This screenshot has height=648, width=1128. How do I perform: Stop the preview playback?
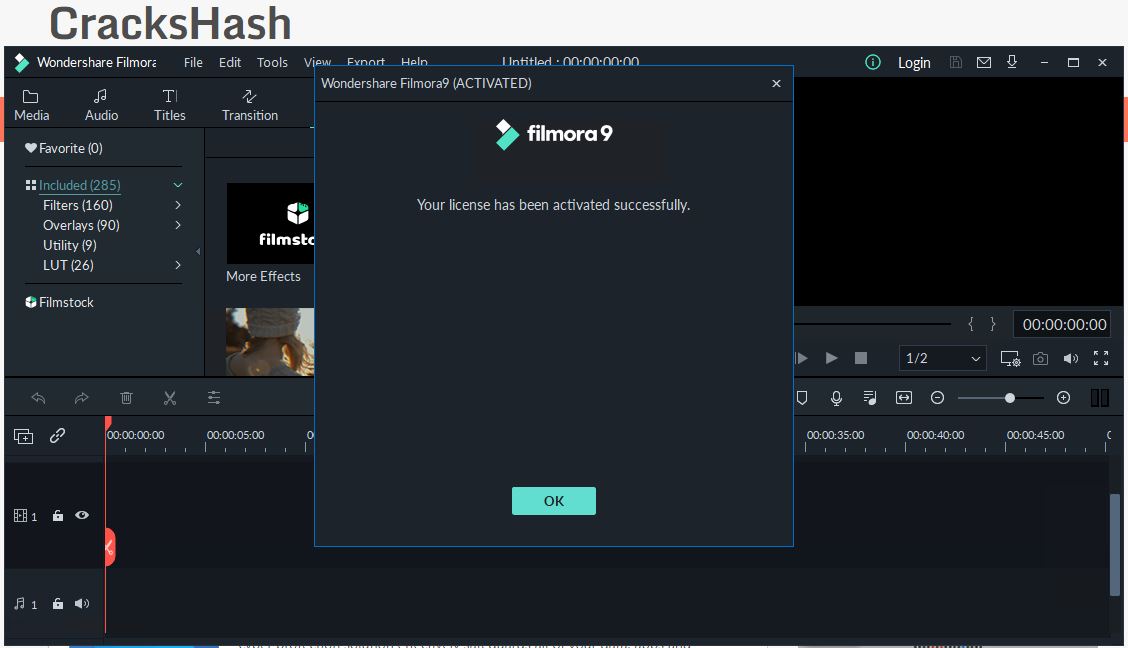pos(860,358)
